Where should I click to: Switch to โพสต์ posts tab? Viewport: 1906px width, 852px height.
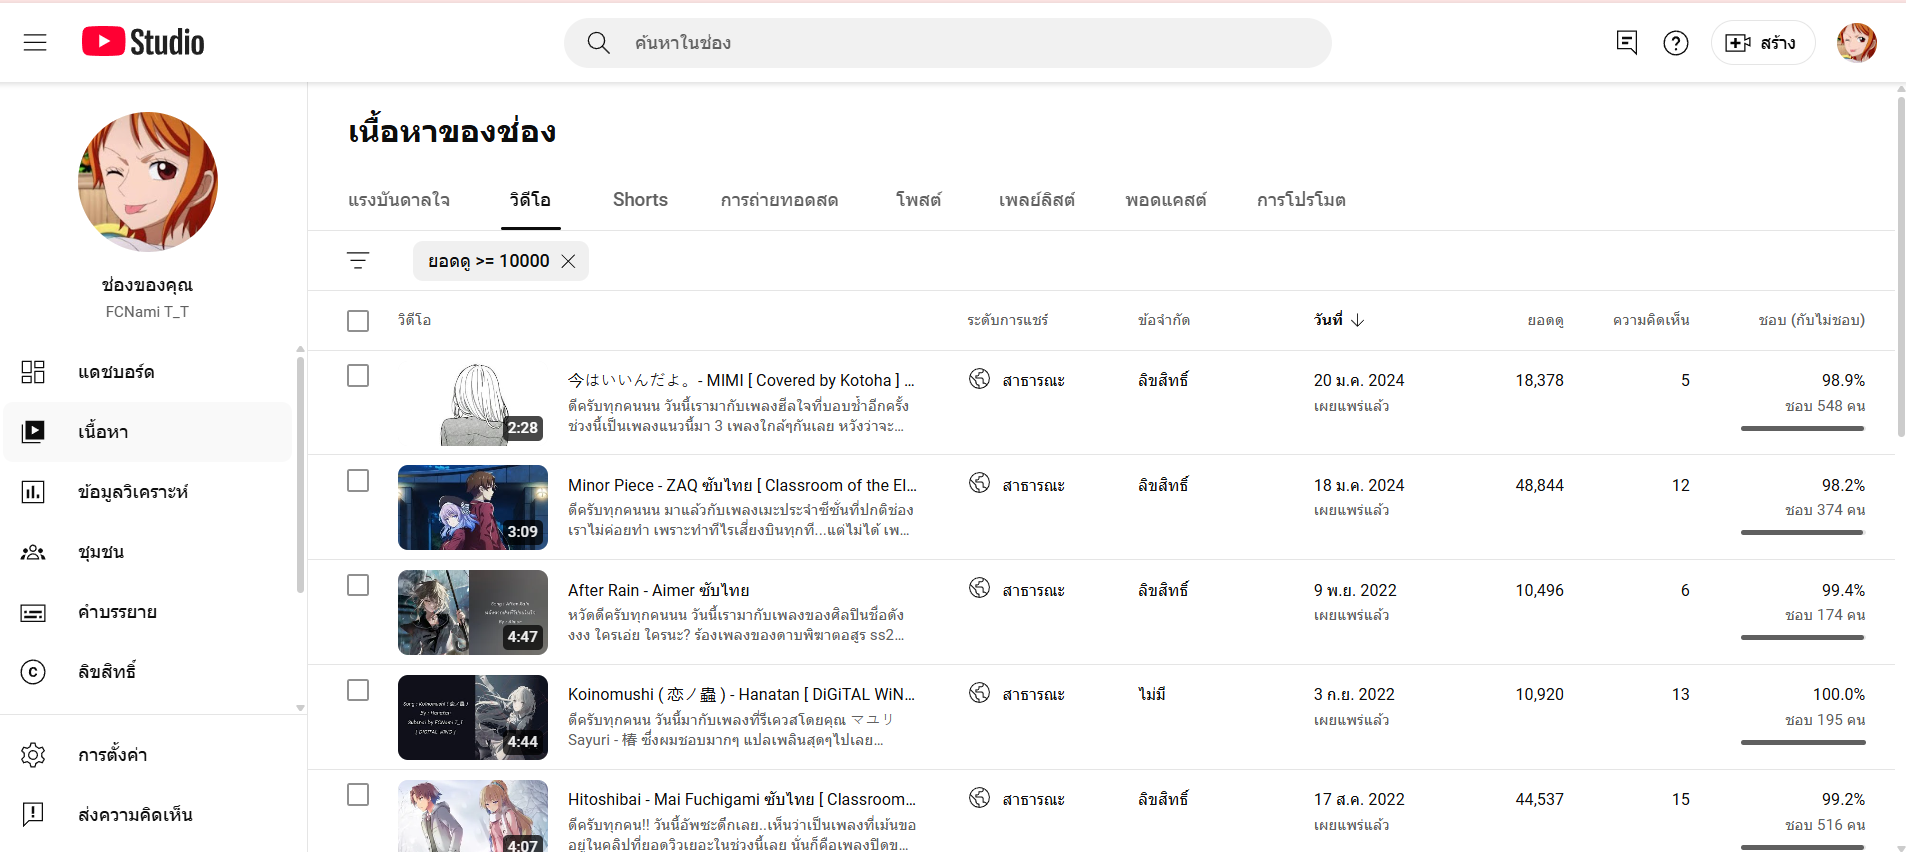918,200
